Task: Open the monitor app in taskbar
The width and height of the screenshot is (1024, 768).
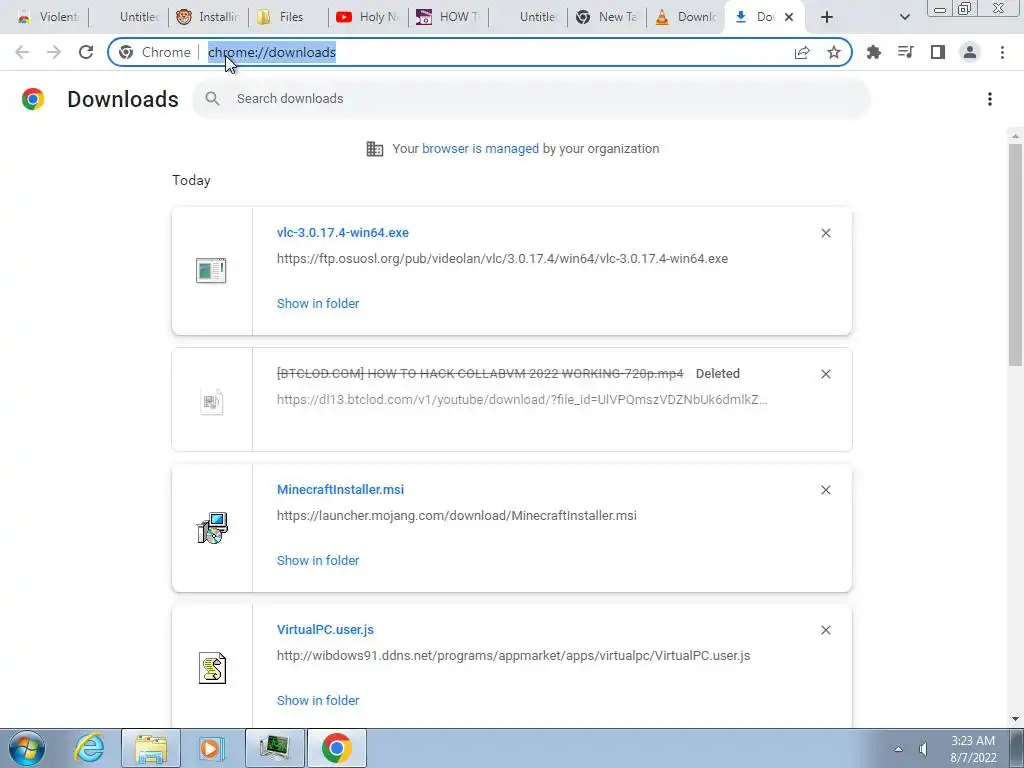Action: click(x=275, y=748)
